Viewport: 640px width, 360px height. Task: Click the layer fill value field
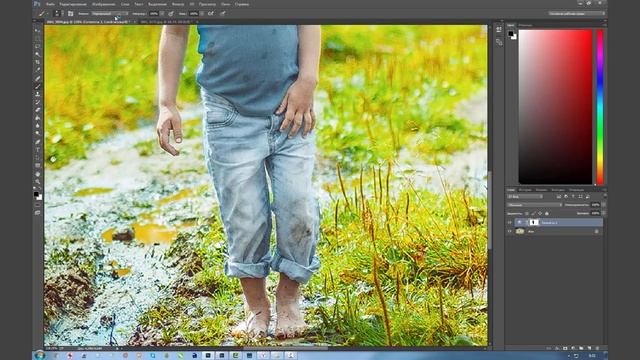[596, 213]
